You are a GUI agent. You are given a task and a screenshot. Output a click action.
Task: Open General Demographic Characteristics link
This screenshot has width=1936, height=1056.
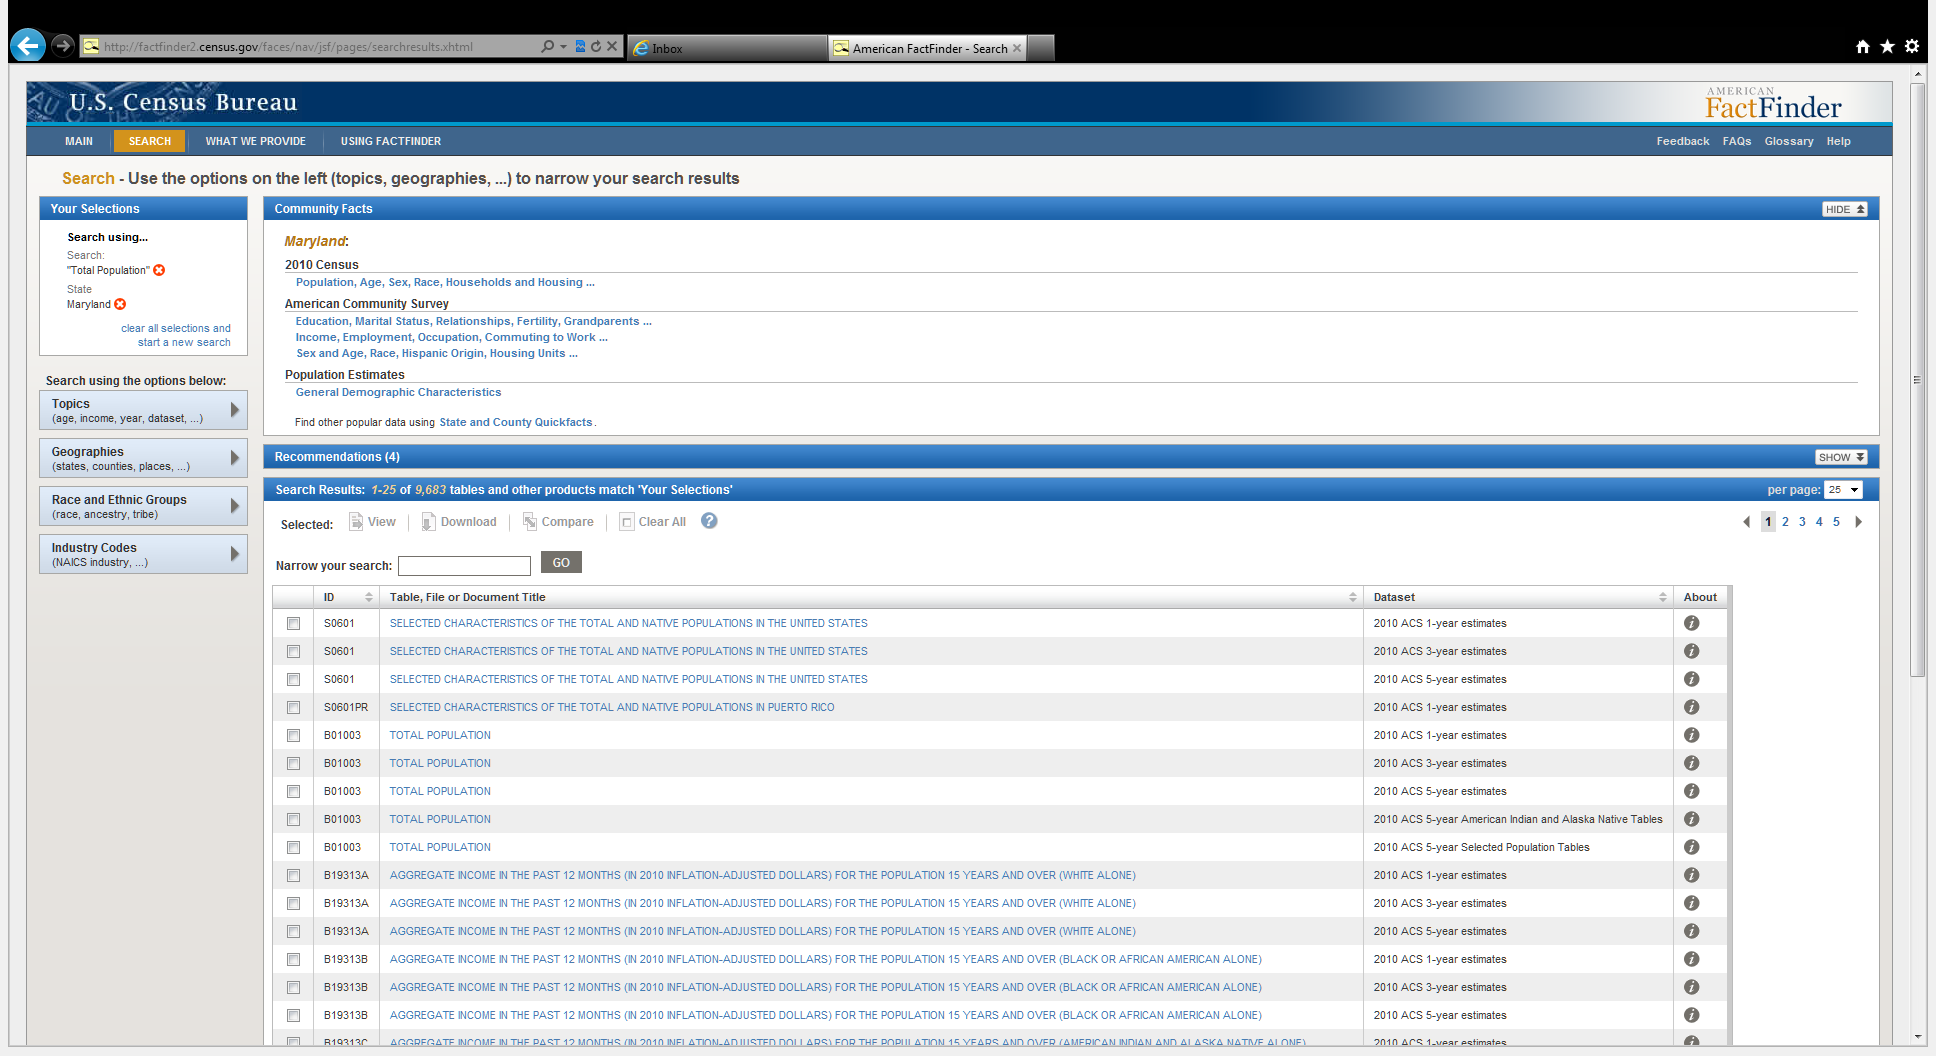pyautogui.click(x=398, y=392)
